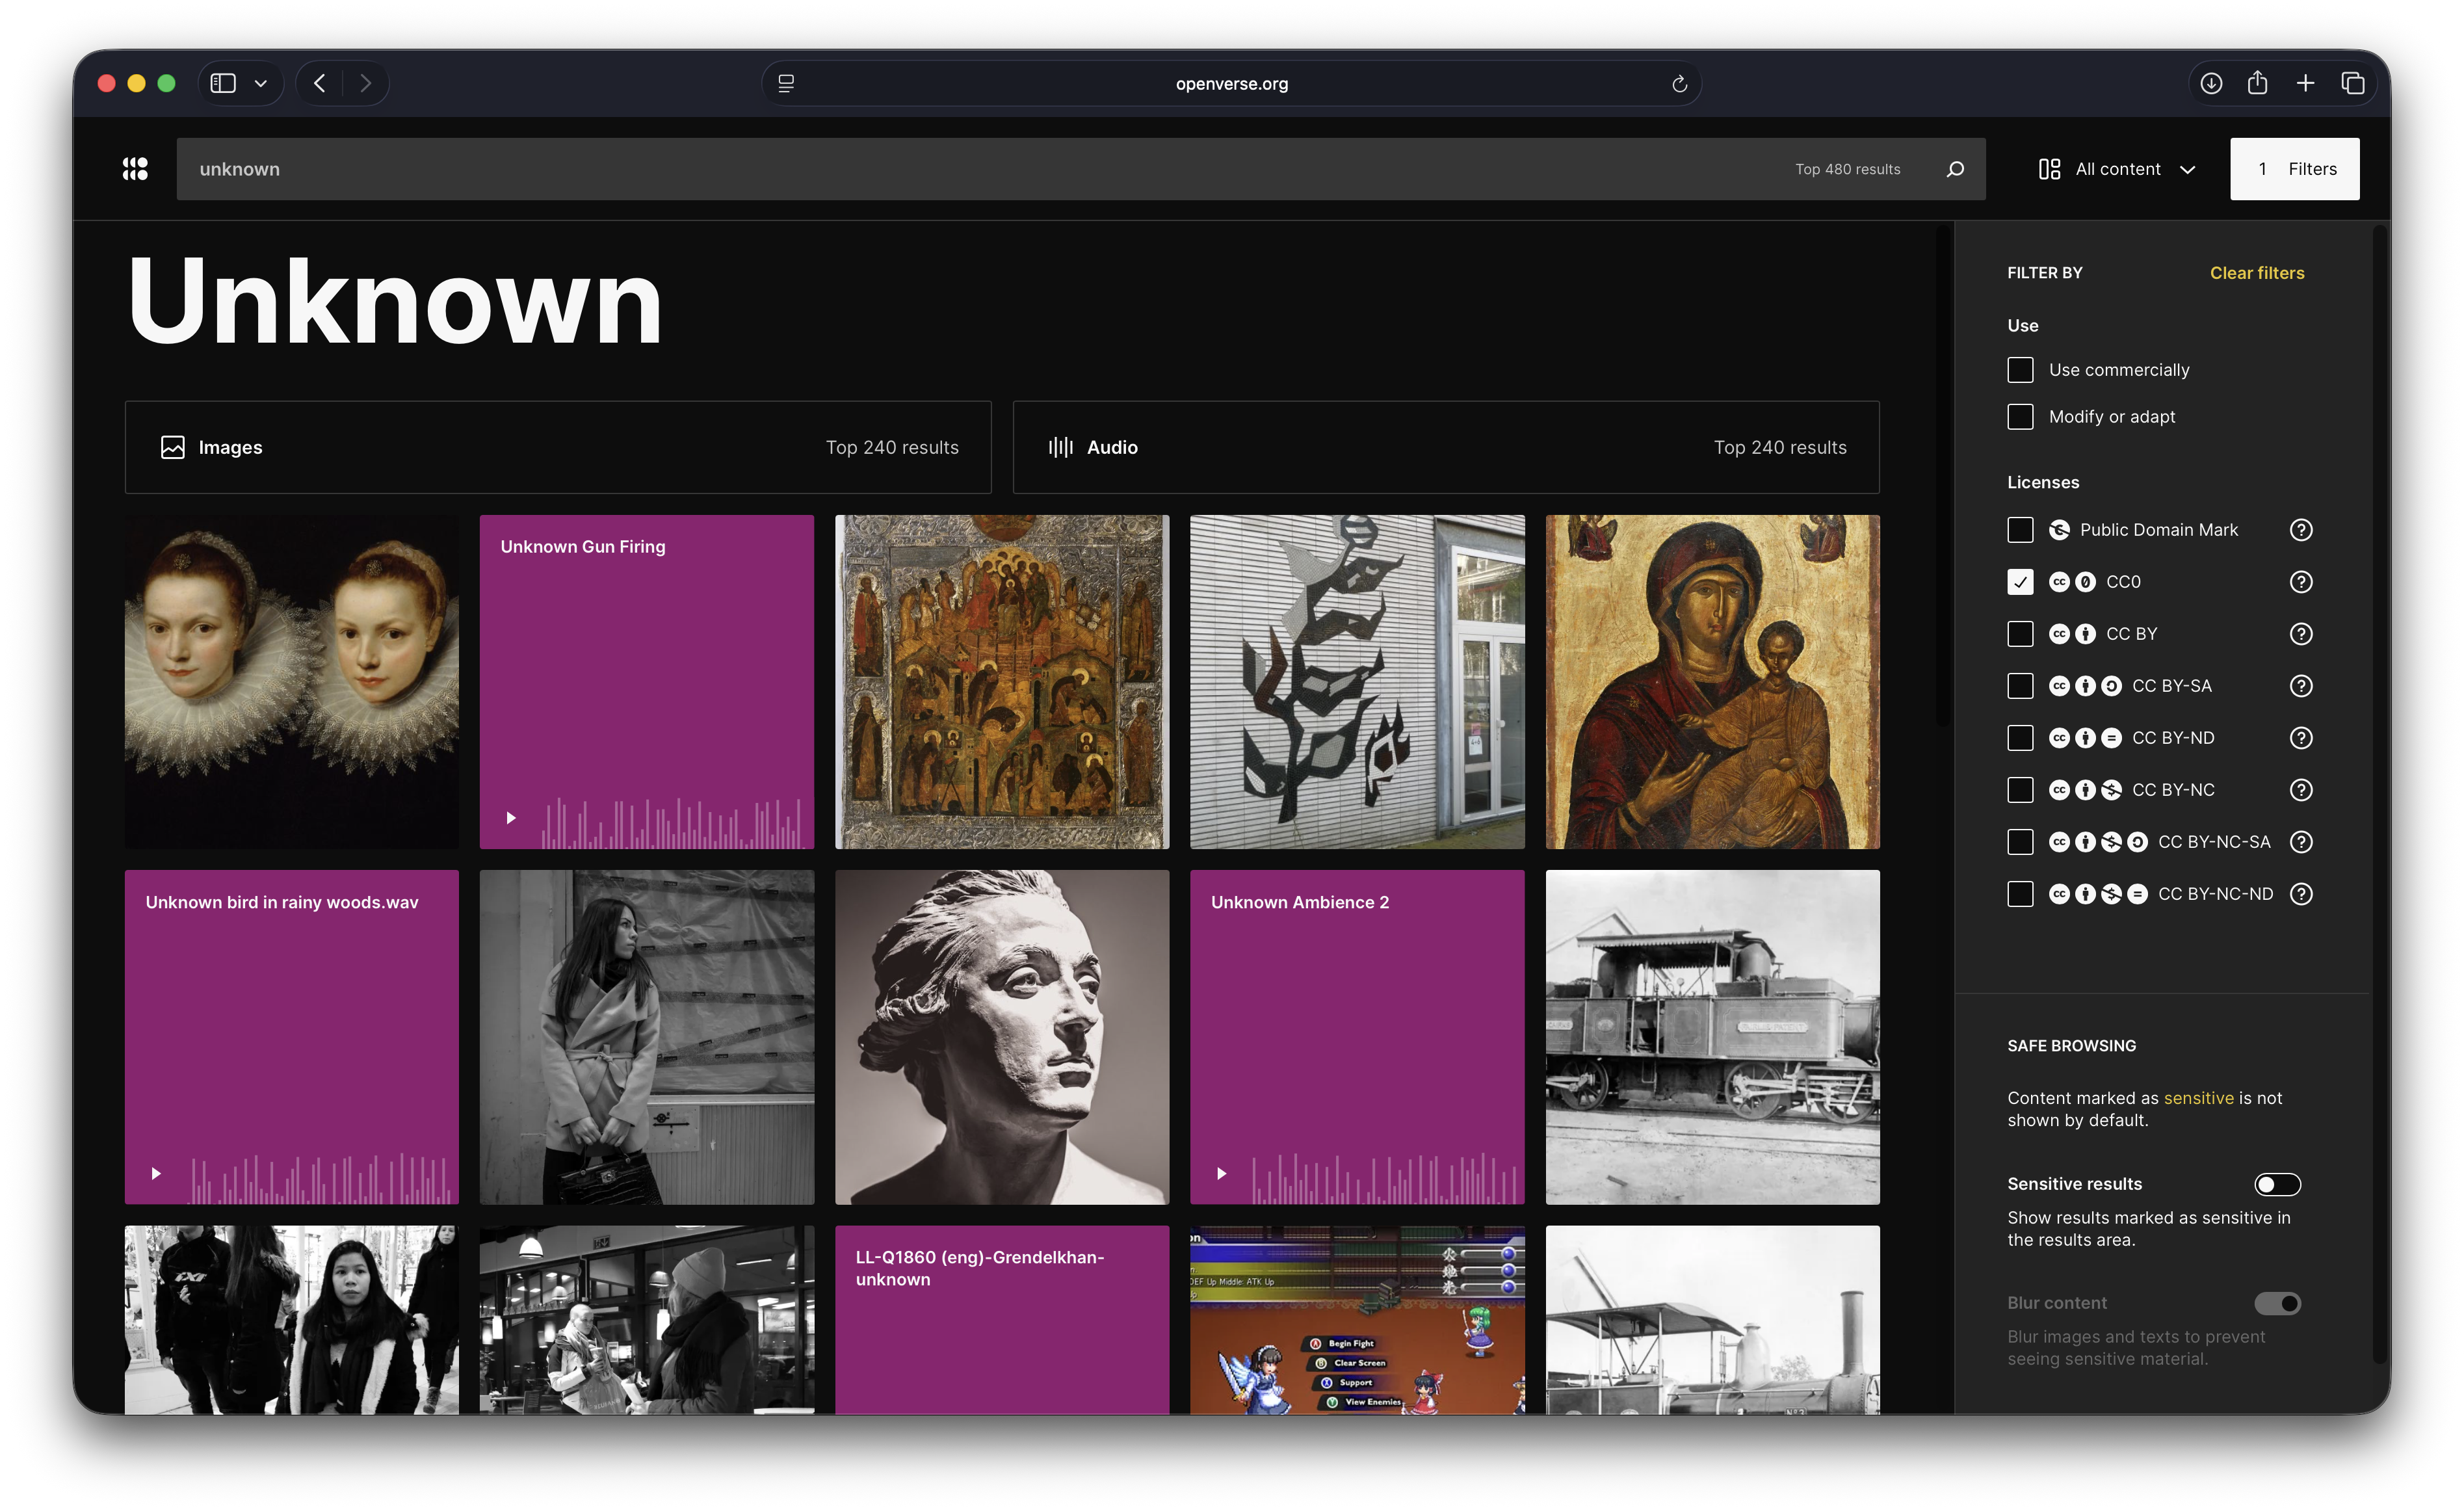Uncheck the CC0 license filter
The image size is (2464, 1511).
(x=2020, y=582)
